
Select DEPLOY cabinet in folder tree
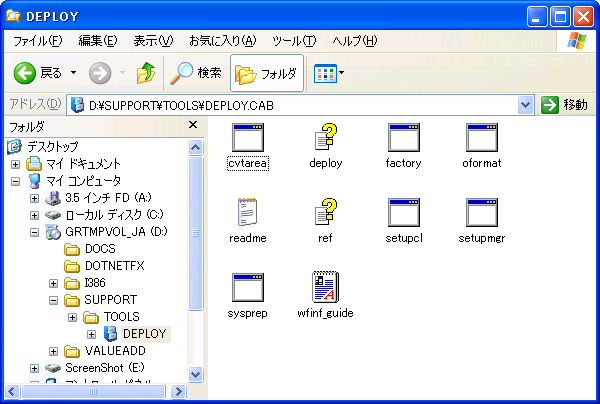(144, 334)
